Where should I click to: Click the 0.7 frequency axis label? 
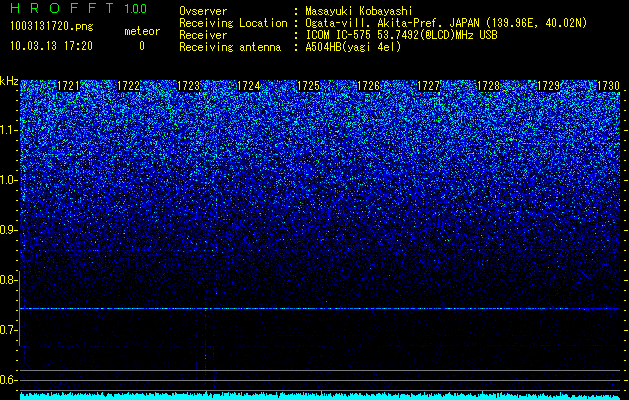point(9,330)
